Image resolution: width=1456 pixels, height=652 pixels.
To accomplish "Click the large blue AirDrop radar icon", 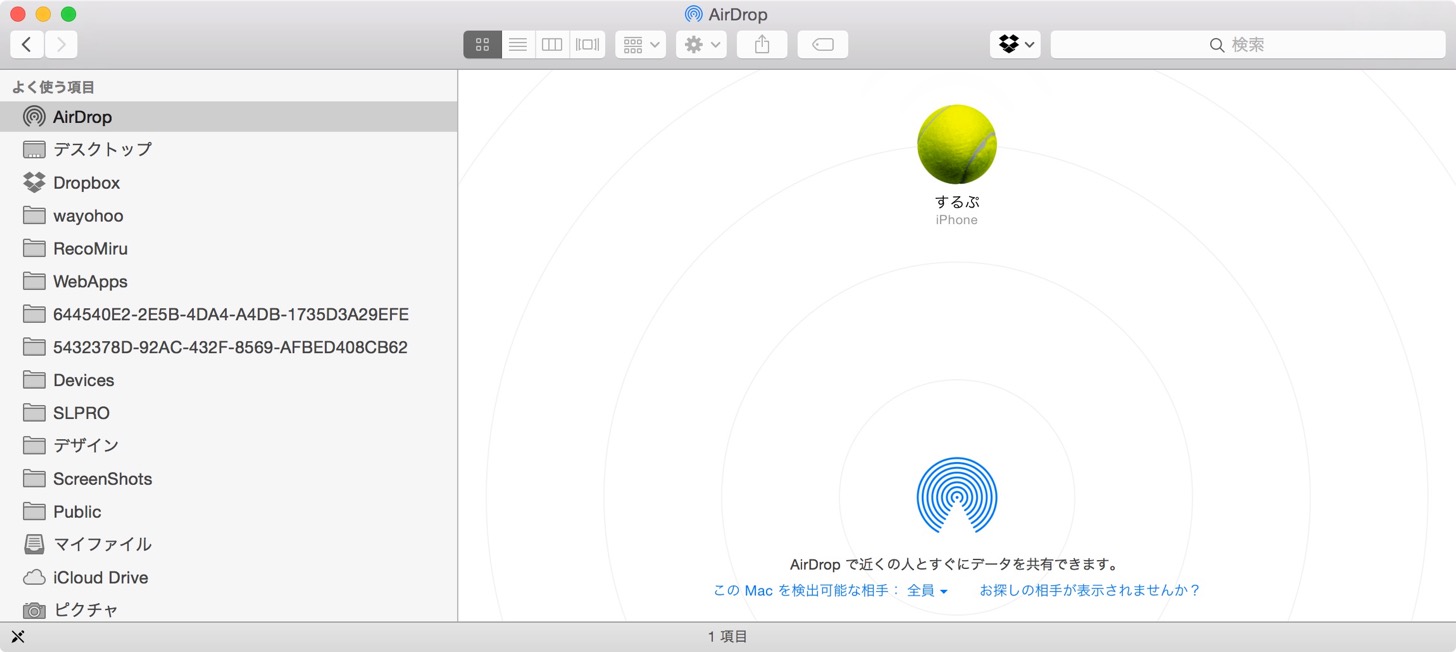I will pos(957,496).
